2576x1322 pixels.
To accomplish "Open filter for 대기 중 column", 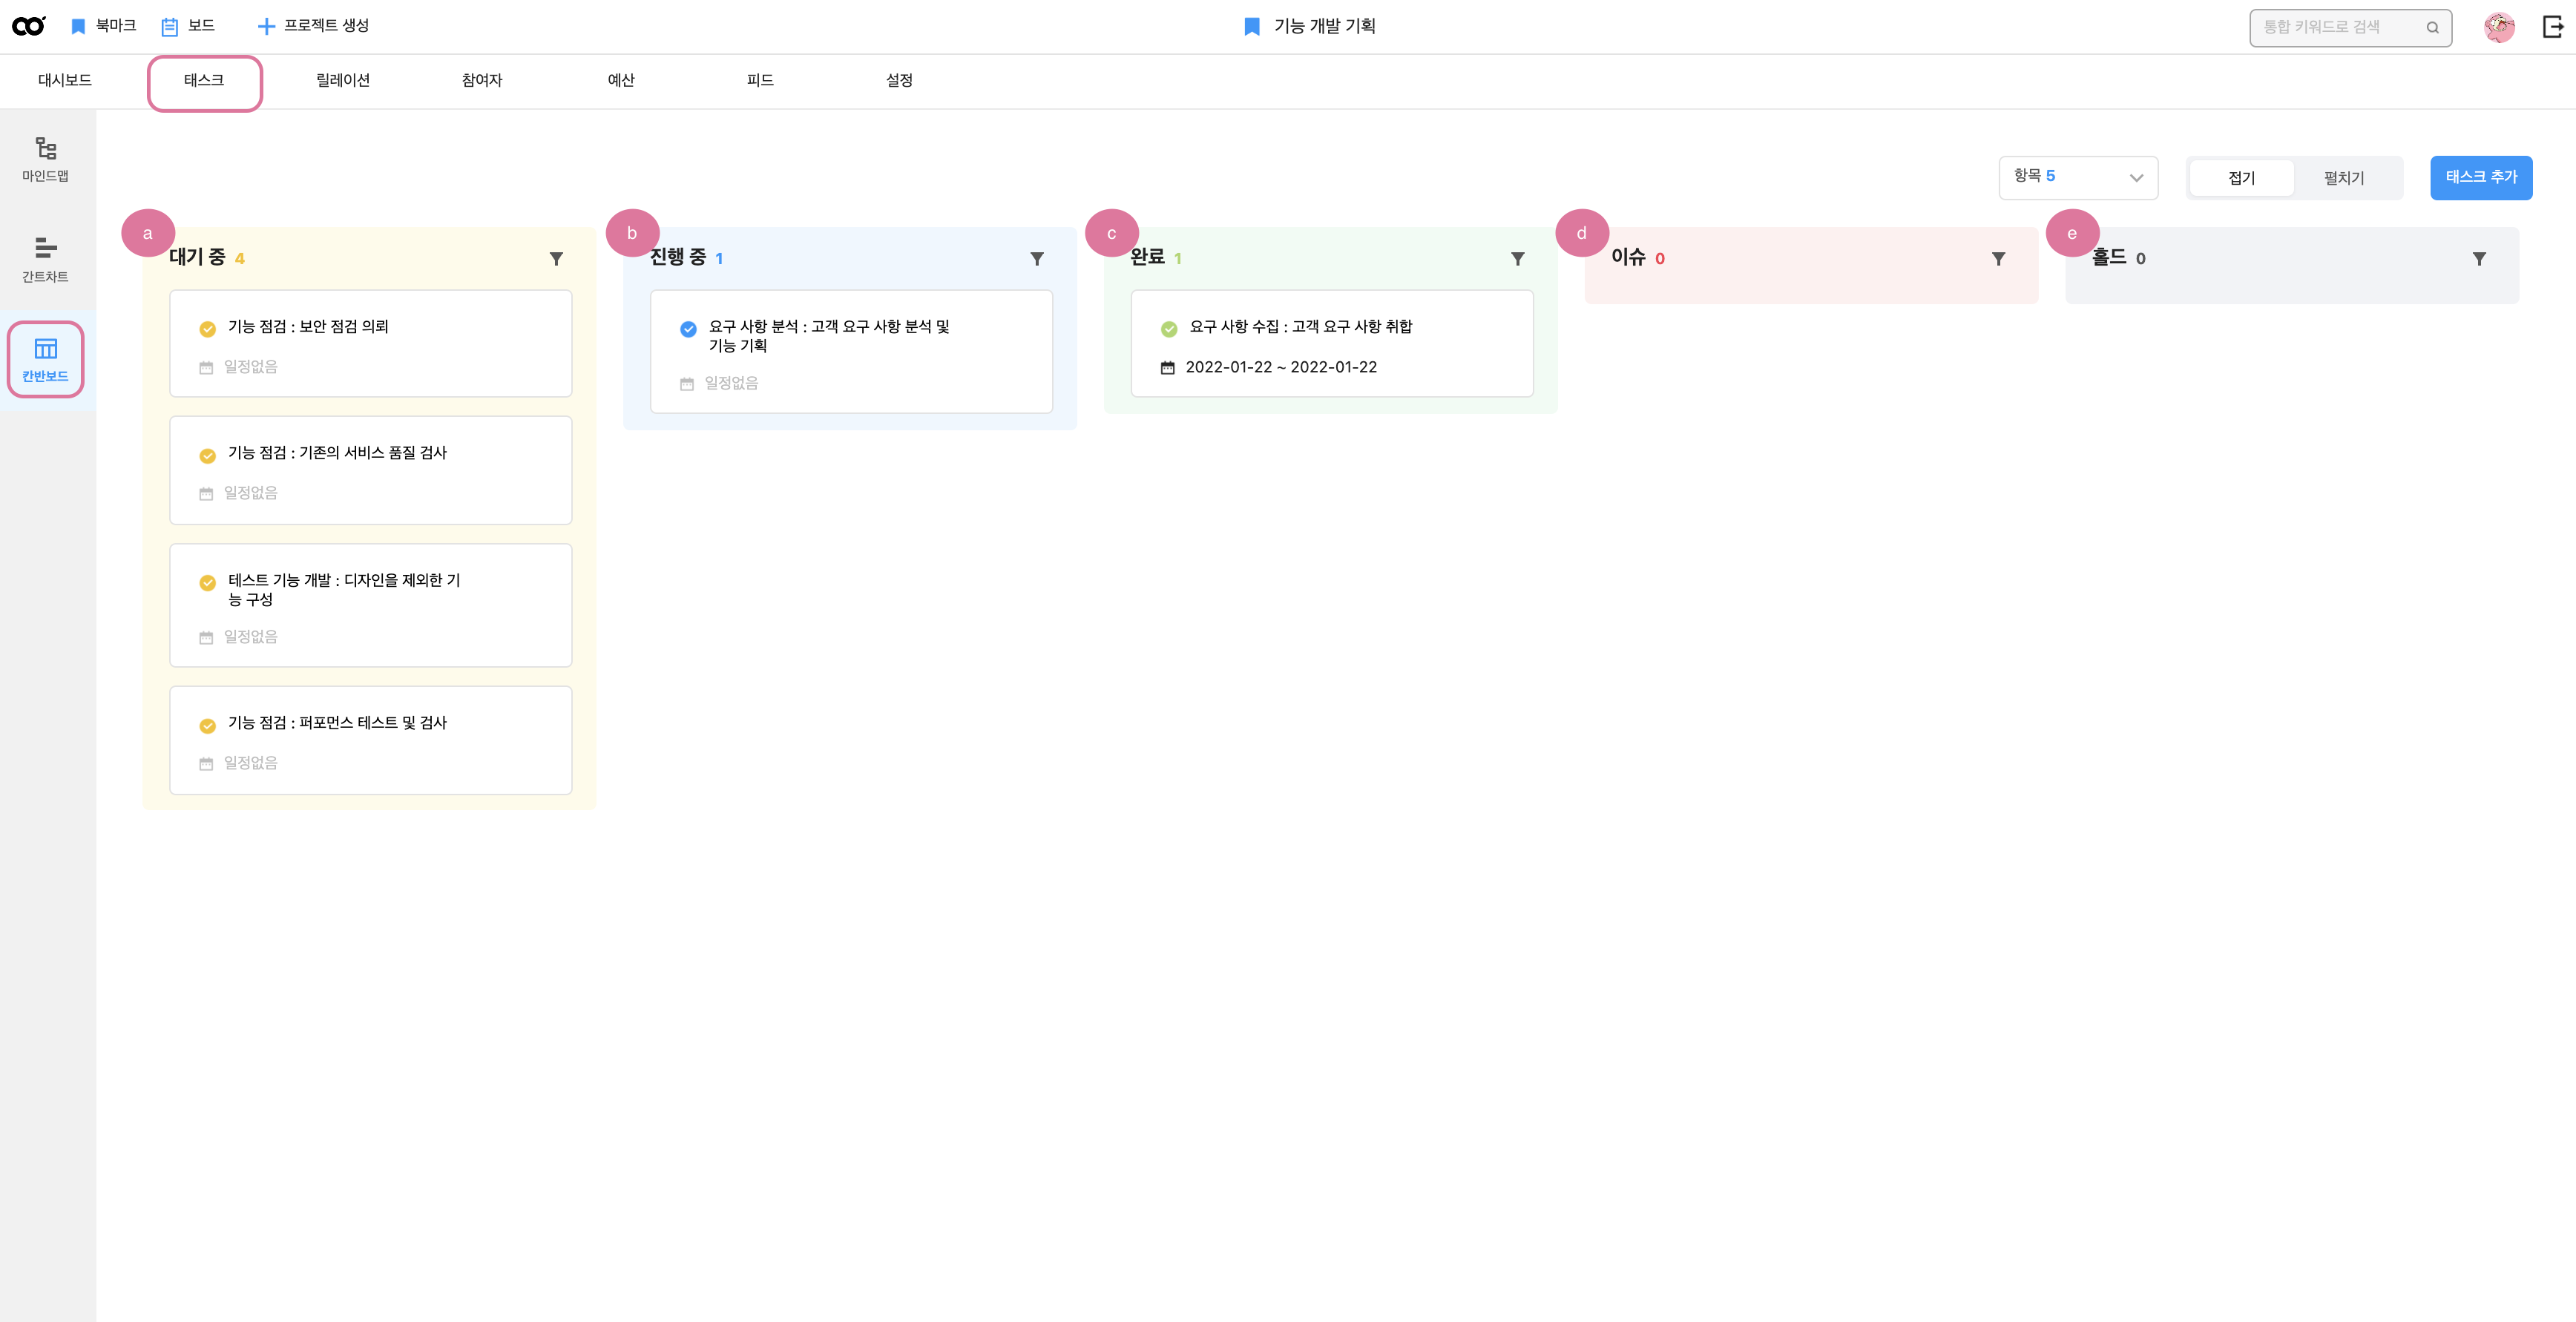I will pos(556,259).
